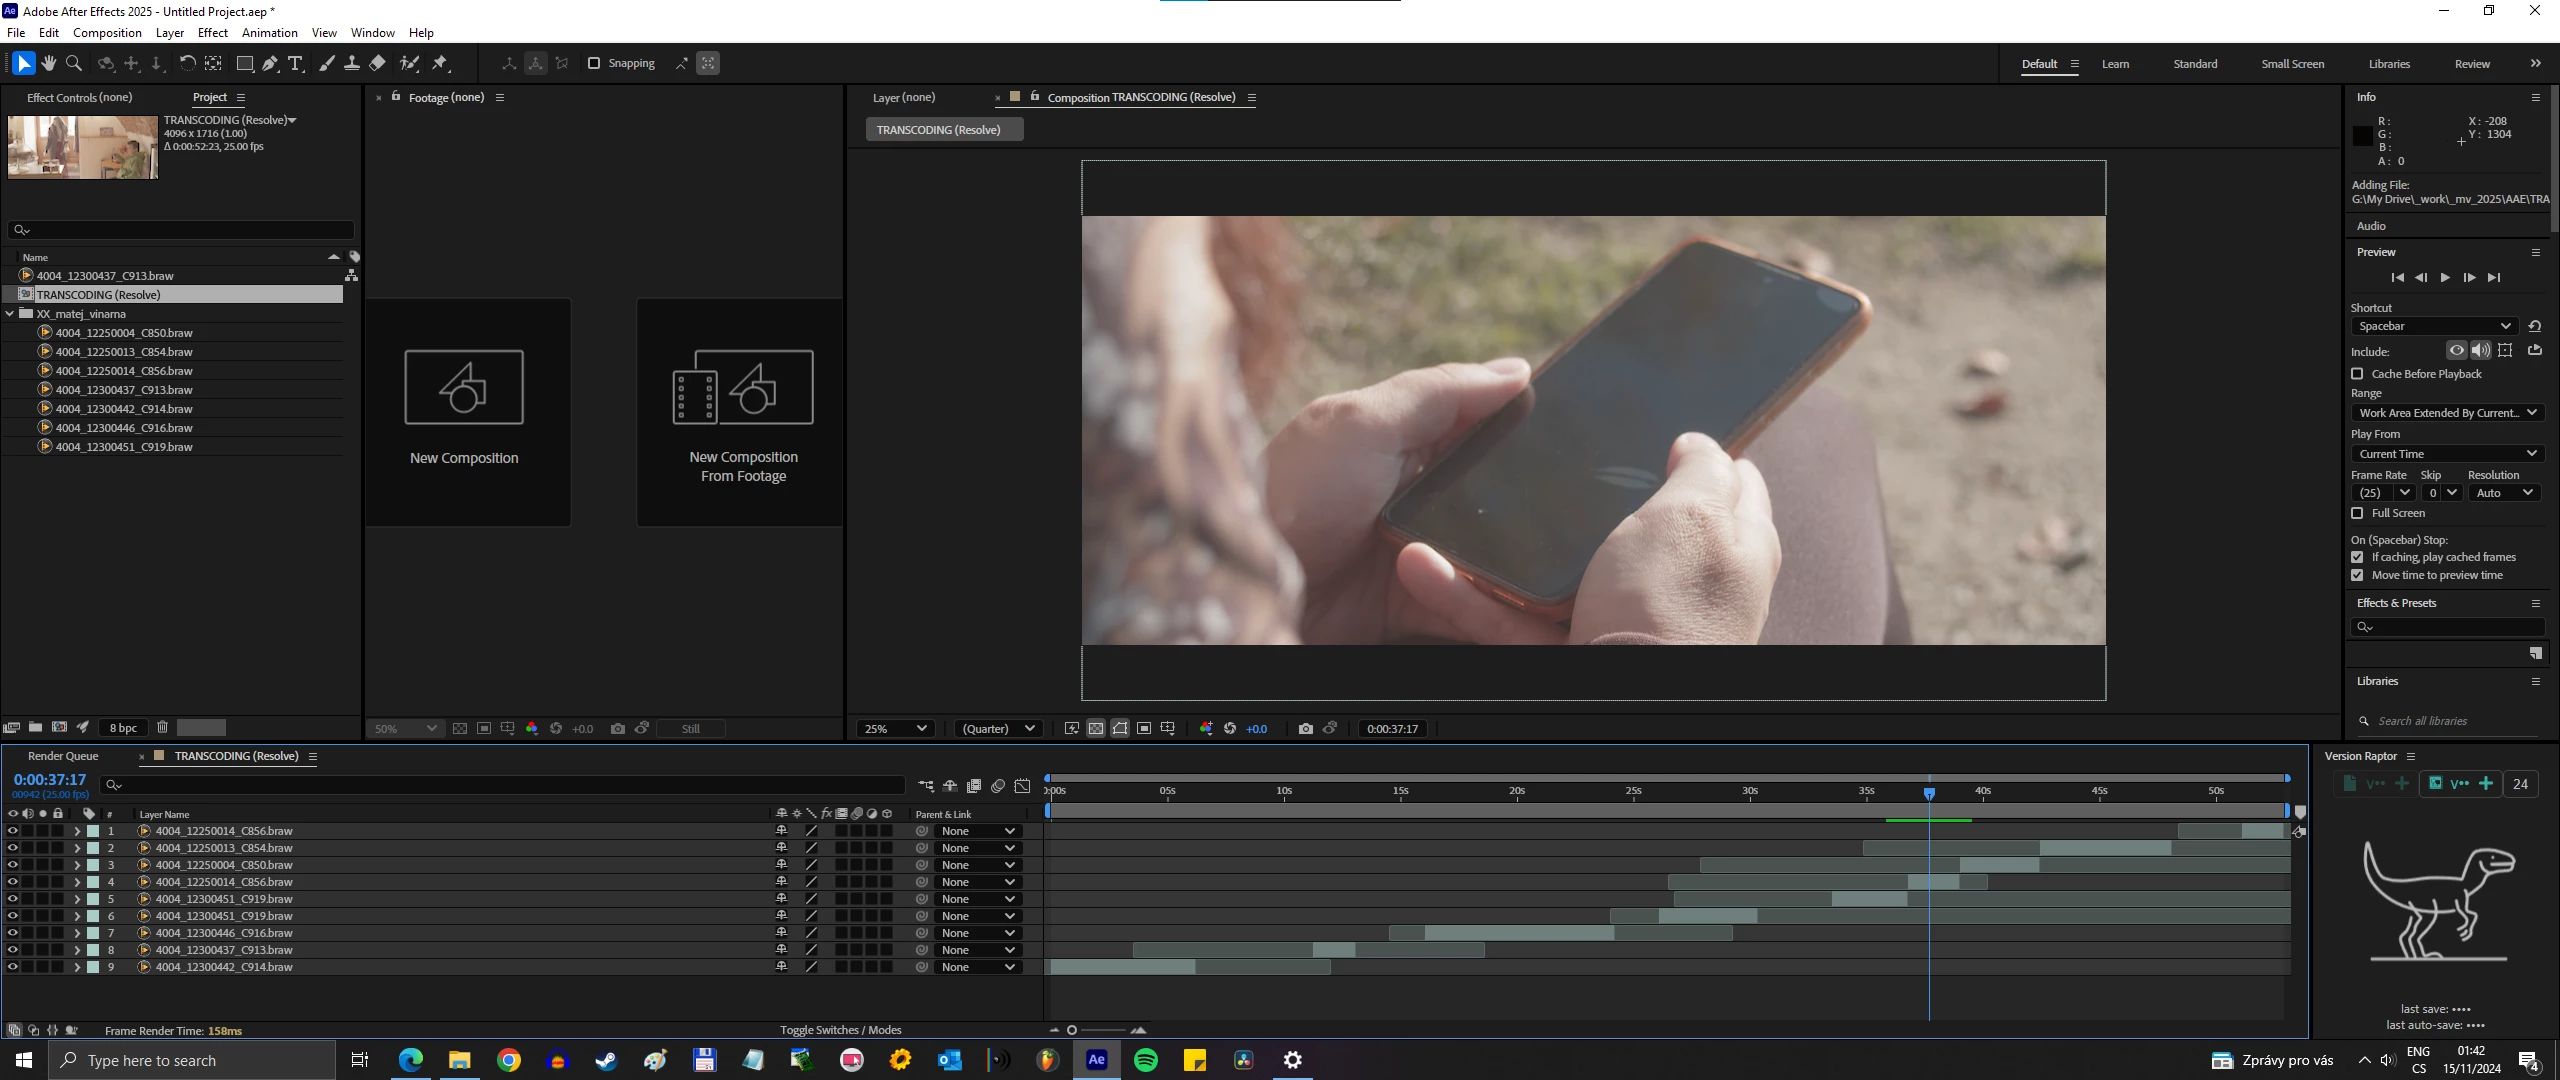Select the Zoom tool in toolbar
The width and height of the screenshot is (2560, 1080).
[74, 63]
